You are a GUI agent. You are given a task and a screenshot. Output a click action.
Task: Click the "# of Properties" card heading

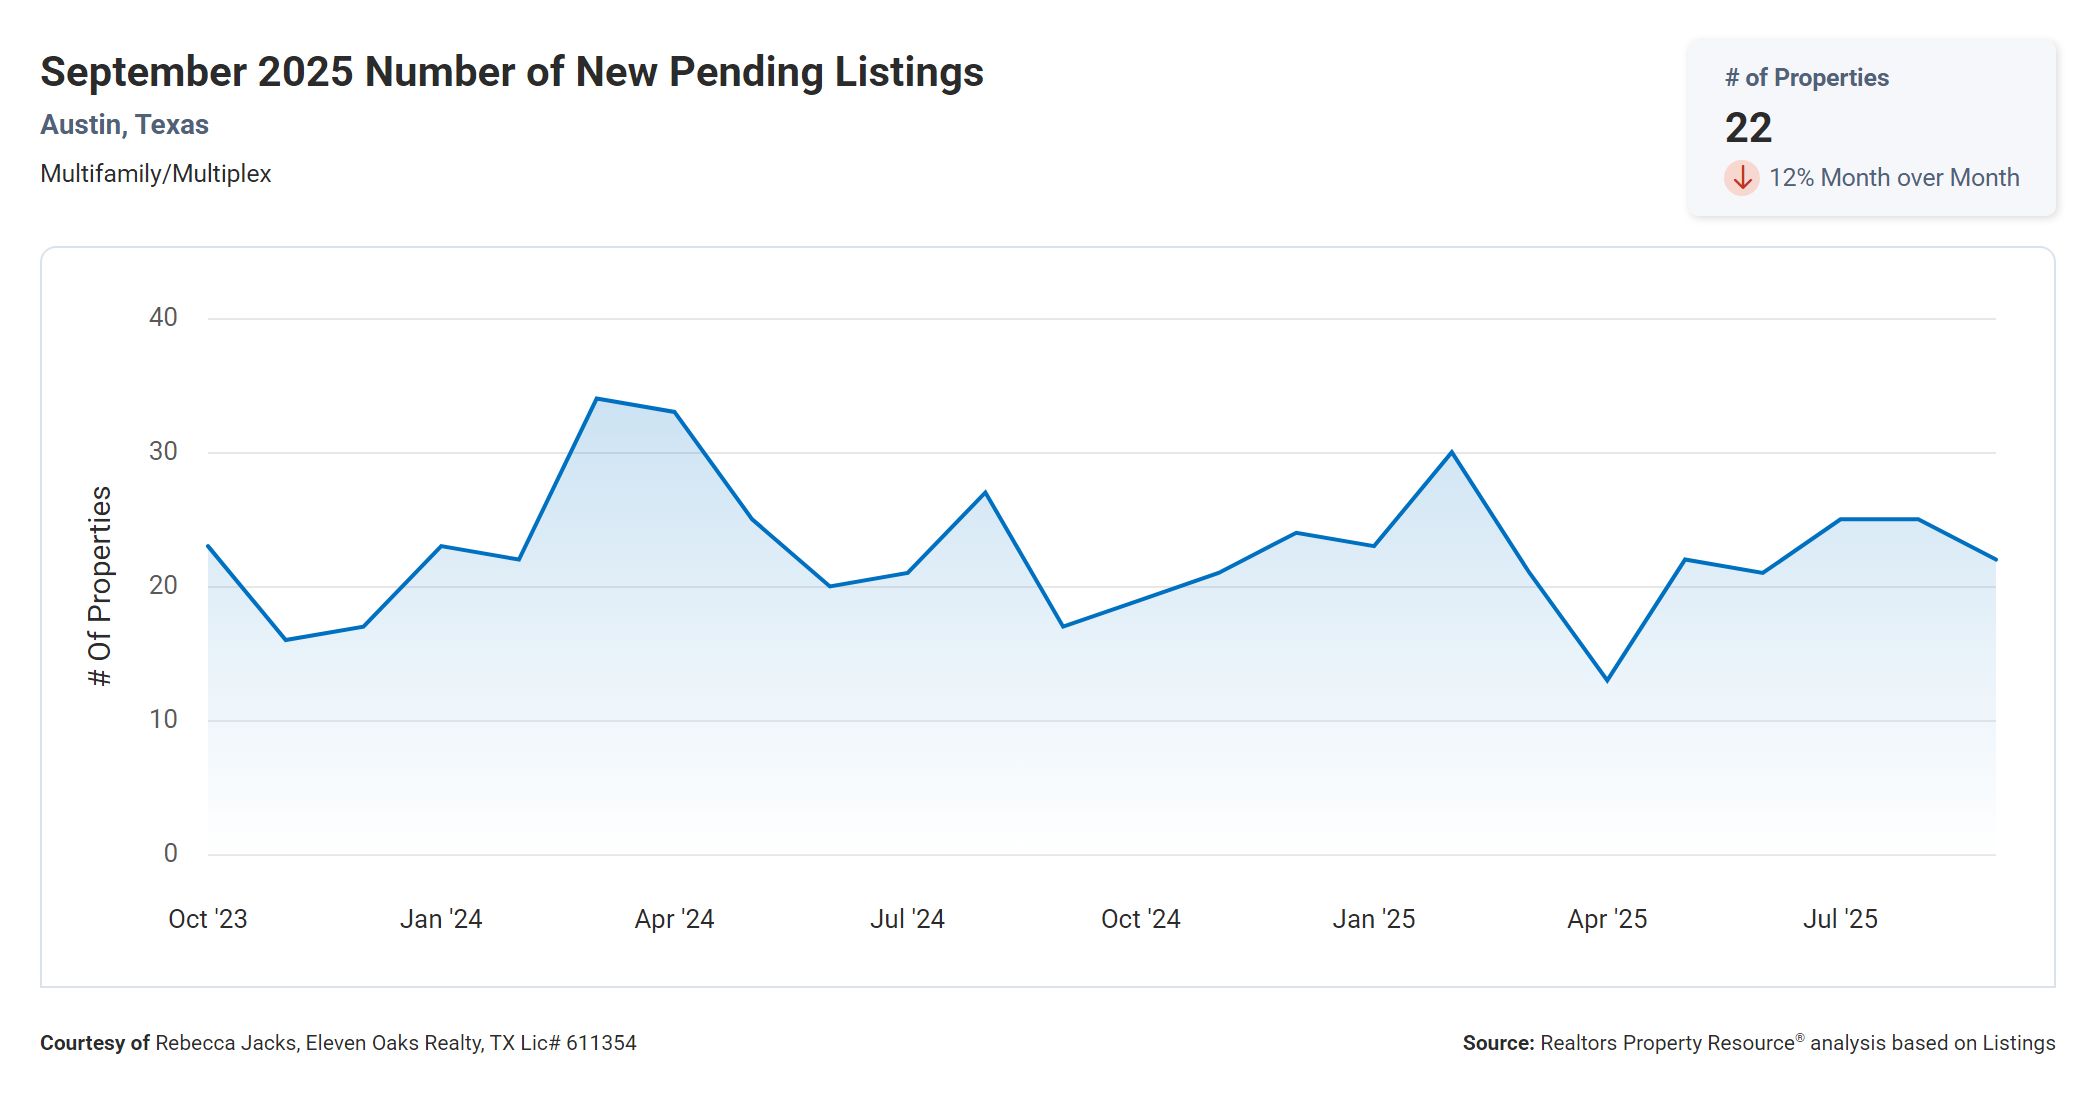click(1806, 78)
